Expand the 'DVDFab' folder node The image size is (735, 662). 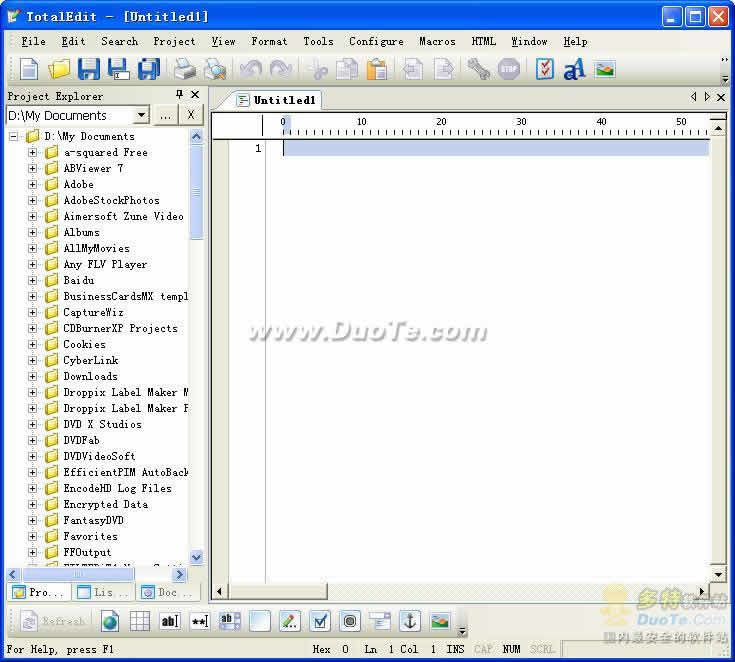point(32,440)
